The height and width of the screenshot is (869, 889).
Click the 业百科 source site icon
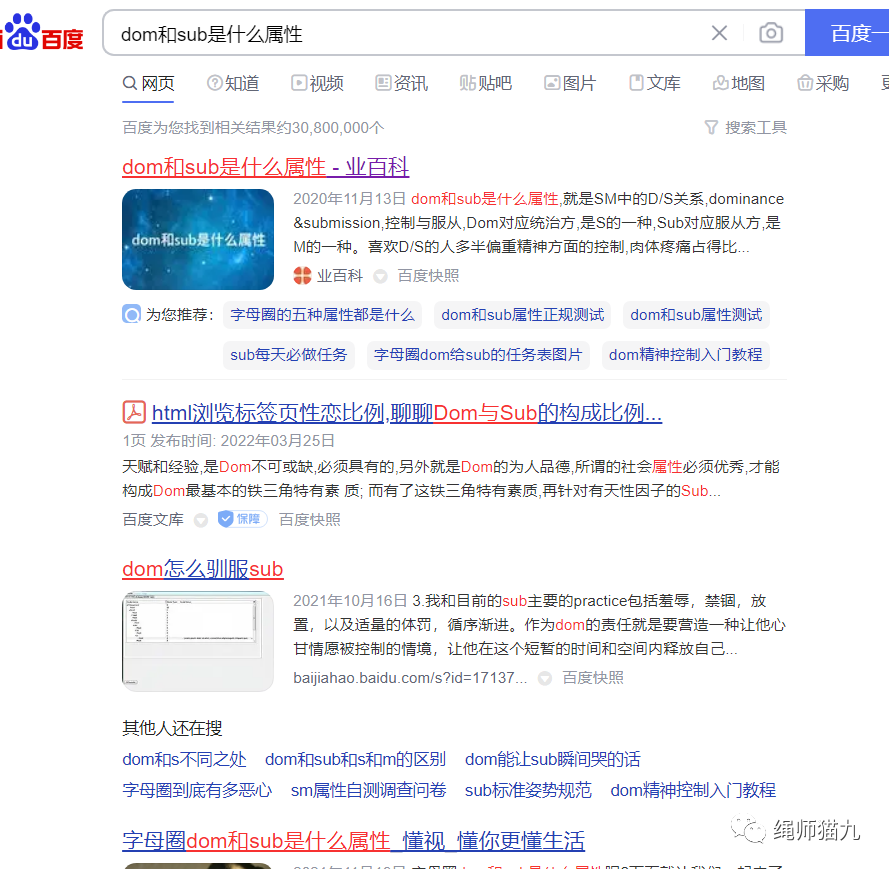pyautogui.click(x=300, y=275)
